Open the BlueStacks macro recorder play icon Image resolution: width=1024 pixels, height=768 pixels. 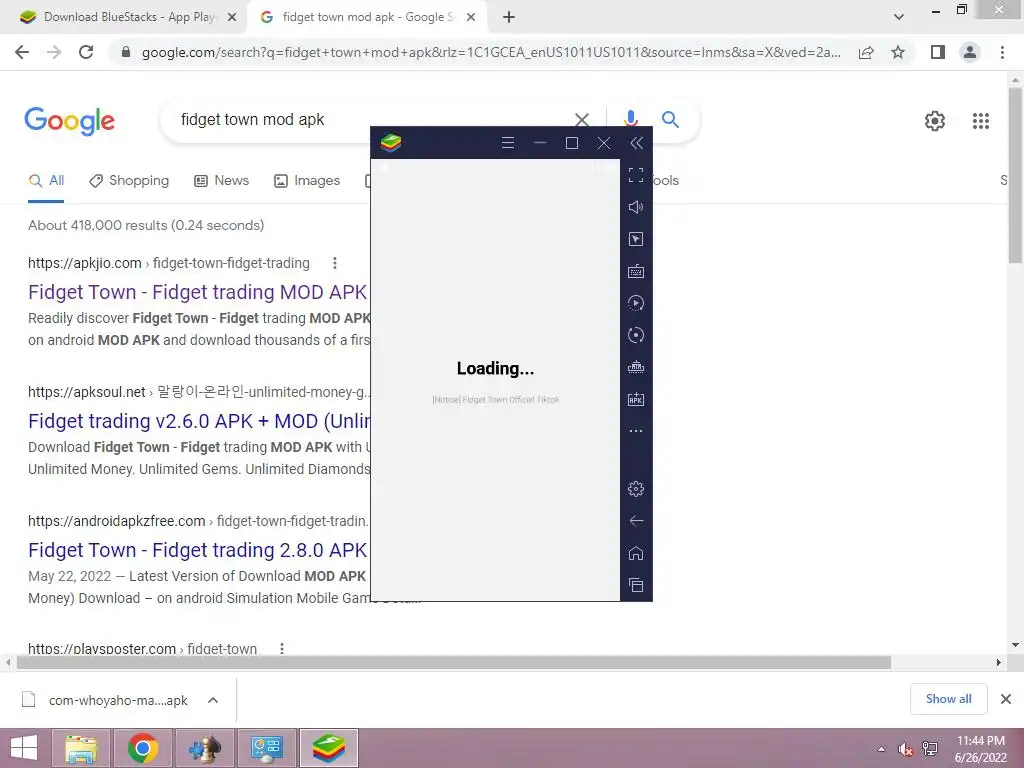(x=635, y=303)
